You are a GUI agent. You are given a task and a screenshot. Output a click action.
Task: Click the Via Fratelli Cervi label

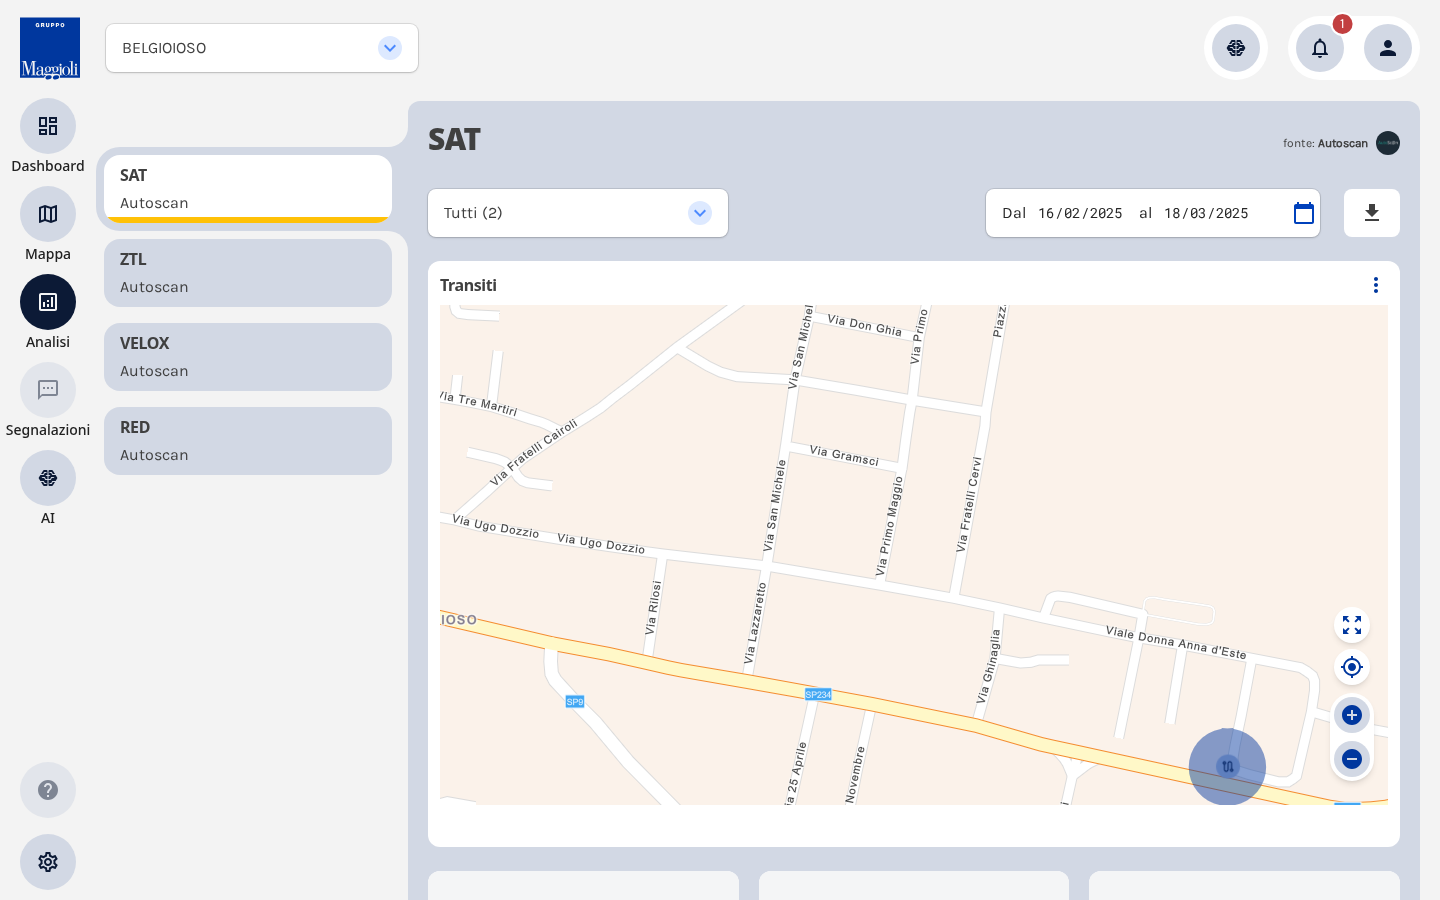click(x=968, y=505)
